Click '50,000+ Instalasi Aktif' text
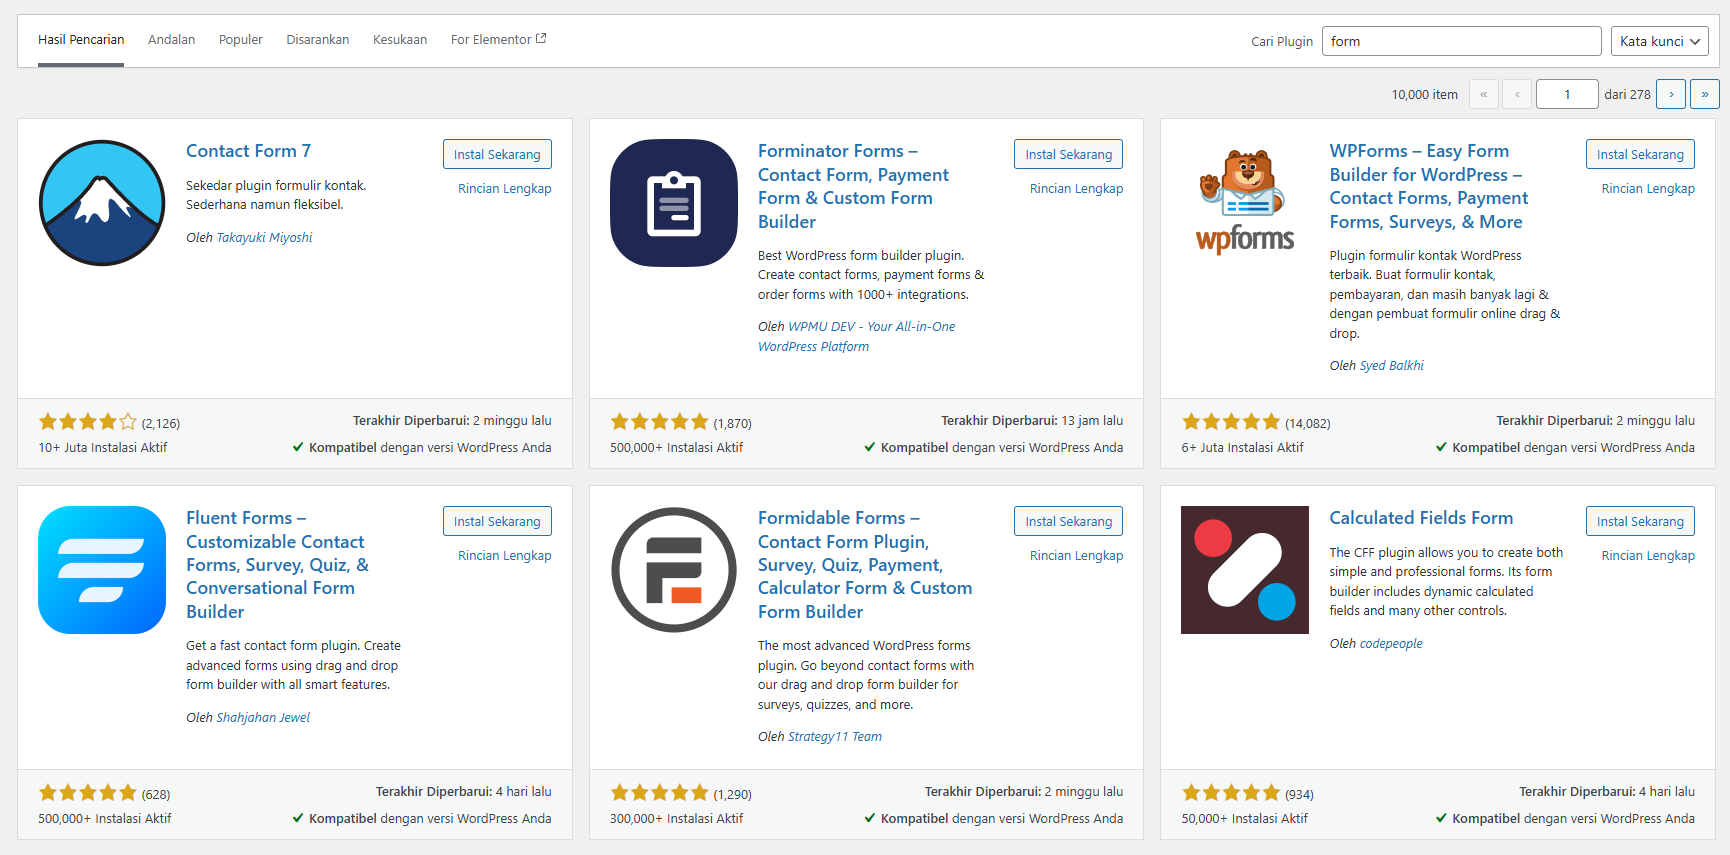1730x855 pixels. [x=1244, y=819]
